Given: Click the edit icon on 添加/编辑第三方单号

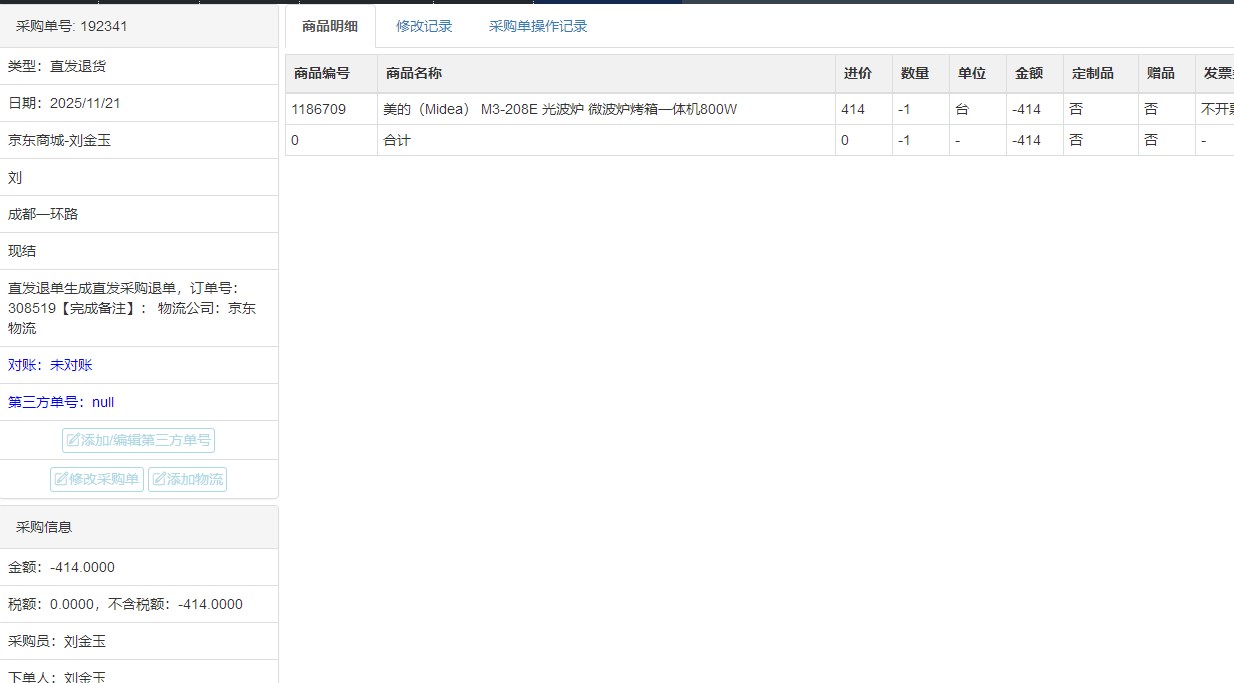Looking at the screenshot, I should pos(73,441).
